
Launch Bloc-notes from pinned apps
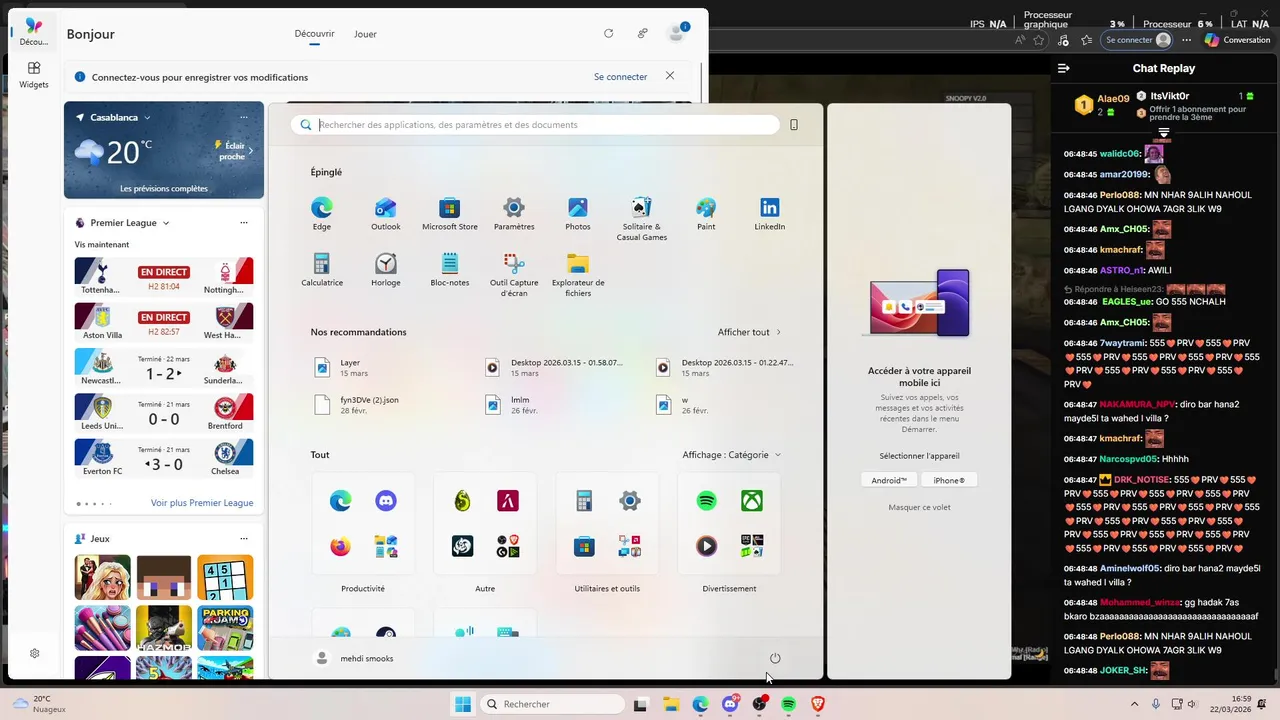coord(450,270)
